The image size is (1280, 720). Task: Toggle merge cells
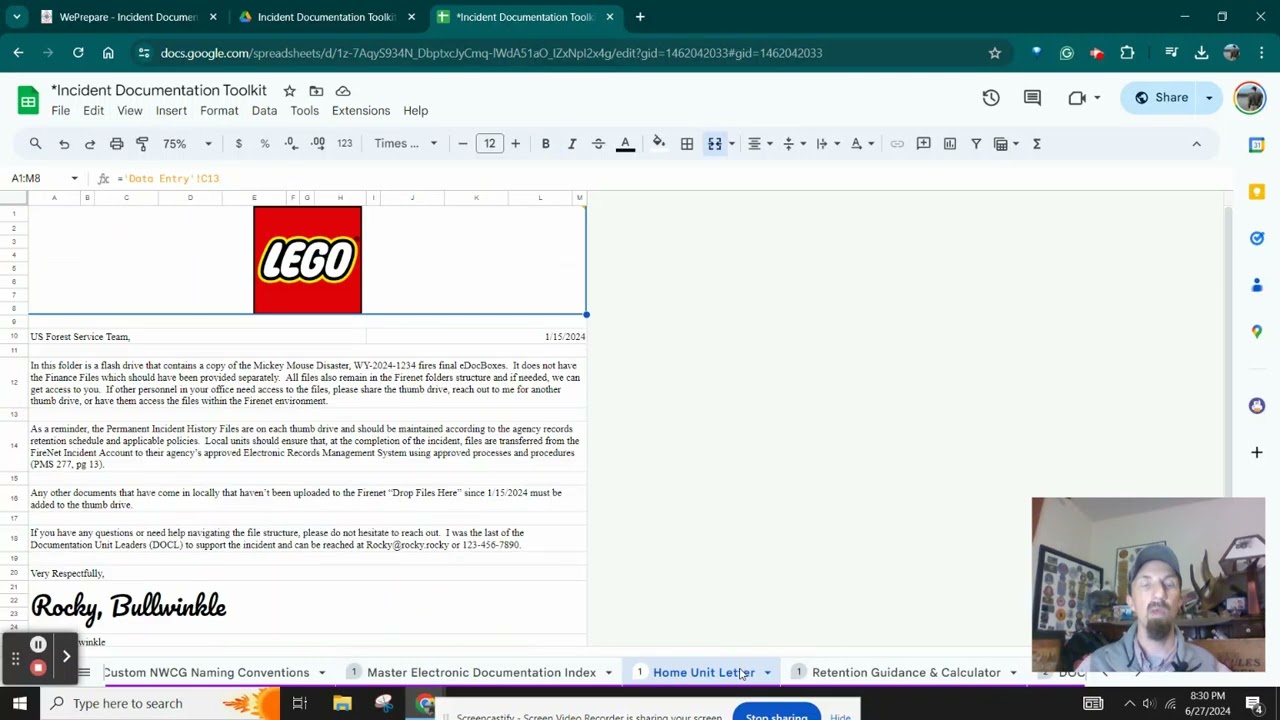(714, 144)
